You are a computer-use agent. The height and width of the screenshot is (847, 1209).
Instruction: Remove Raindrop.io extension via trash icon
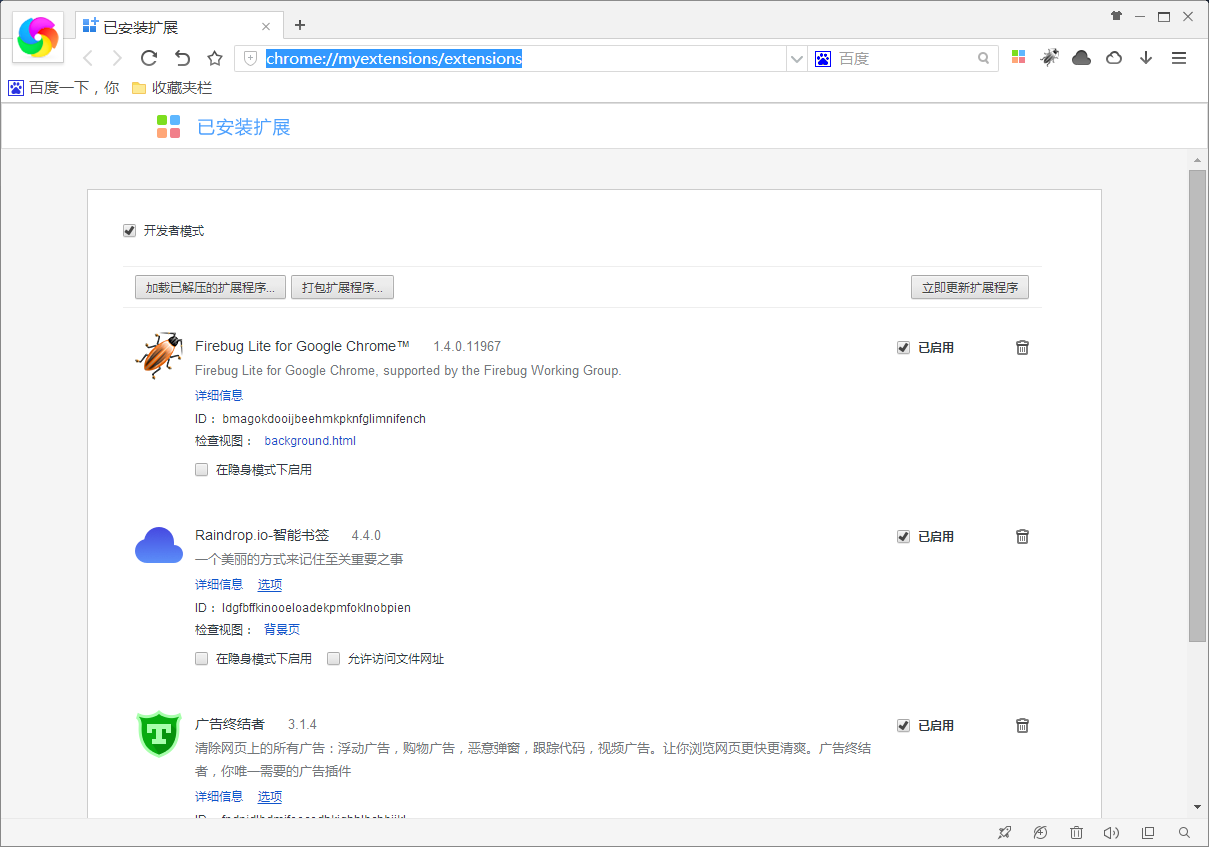tap(1022, 536)
